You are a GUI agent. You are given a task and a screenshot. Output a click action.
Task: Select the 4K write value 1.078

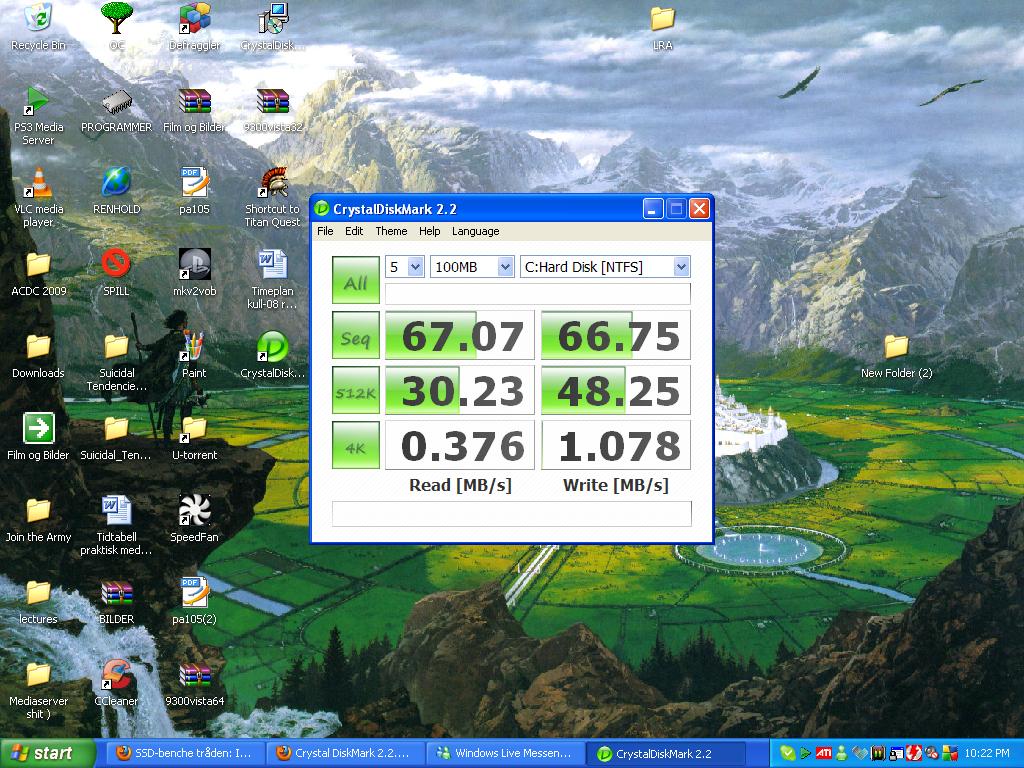click(x=616, y=445)
